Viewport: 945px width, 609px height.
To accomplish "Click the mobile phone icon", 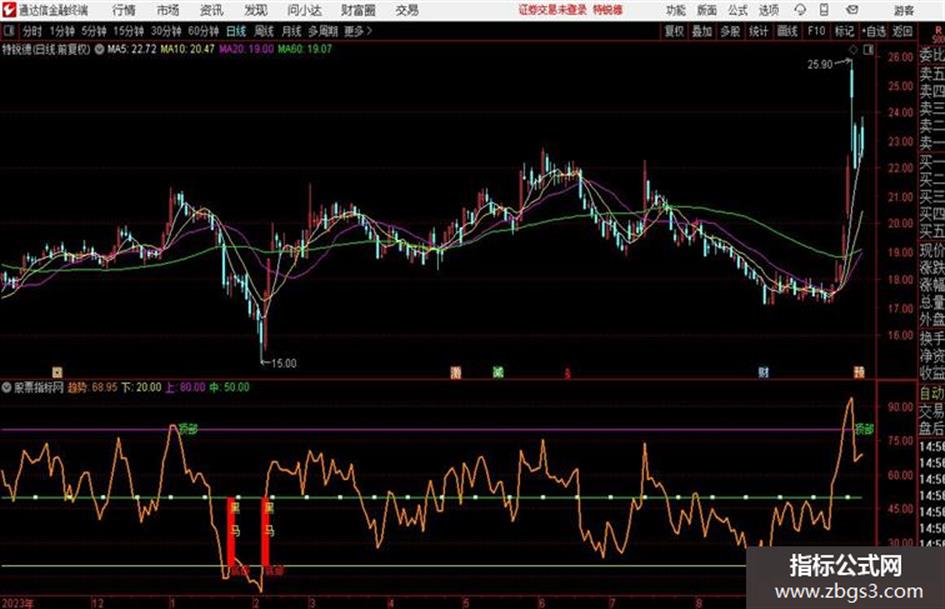I will tap(824, 10).
